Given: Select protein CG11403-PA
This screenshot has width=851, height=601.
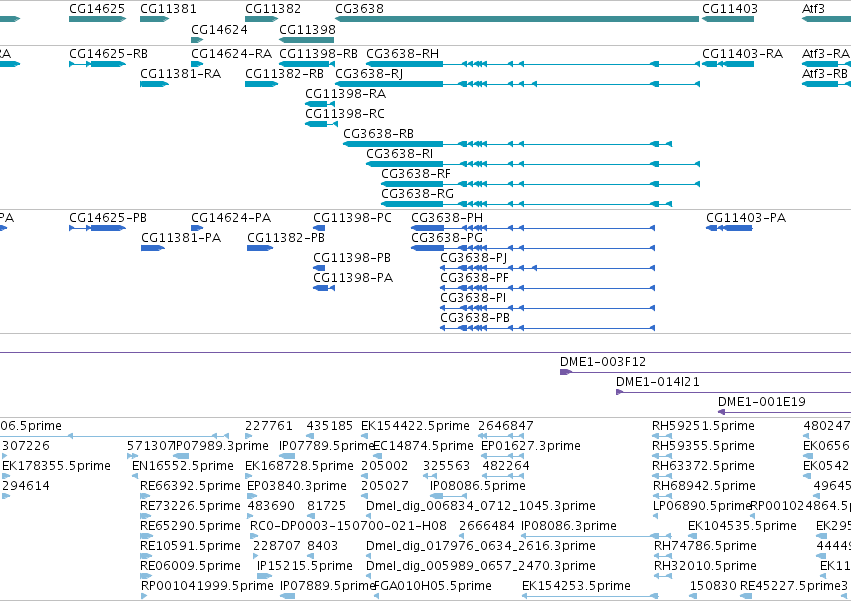Looking at the screenshot, I should coord(746,218).
